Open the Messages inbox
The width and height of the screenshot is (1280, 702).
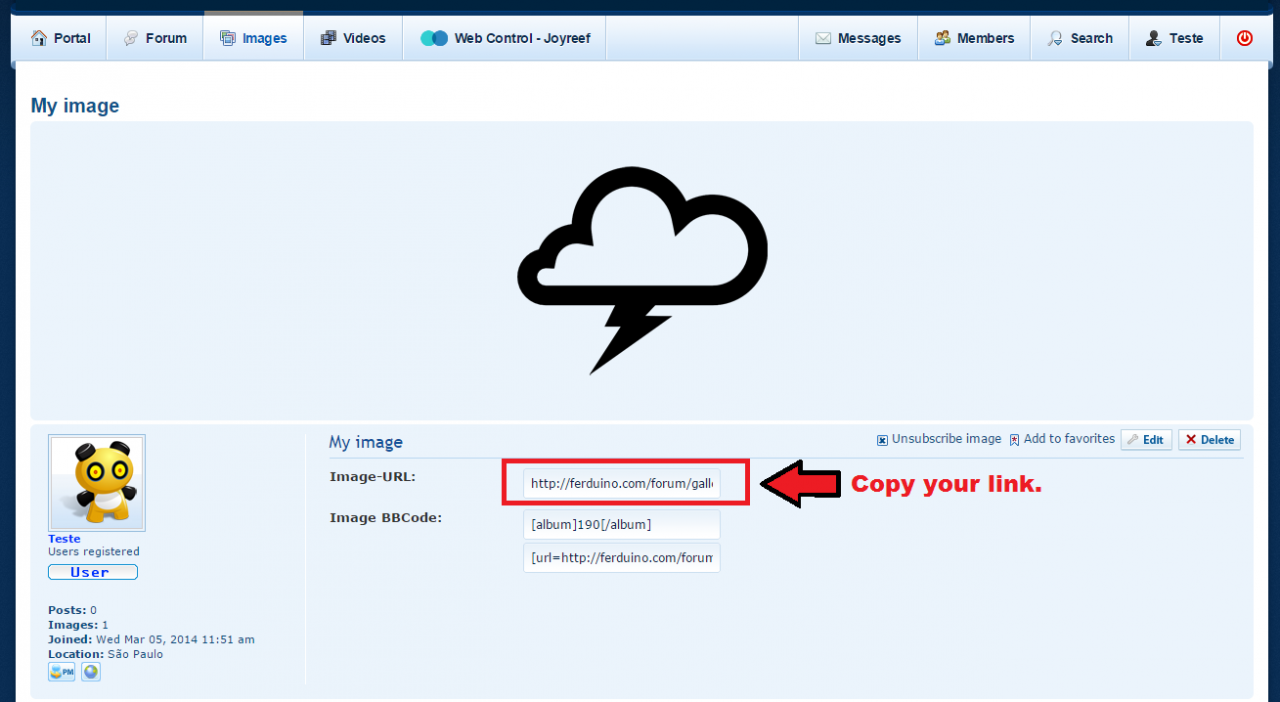point(858,38)
